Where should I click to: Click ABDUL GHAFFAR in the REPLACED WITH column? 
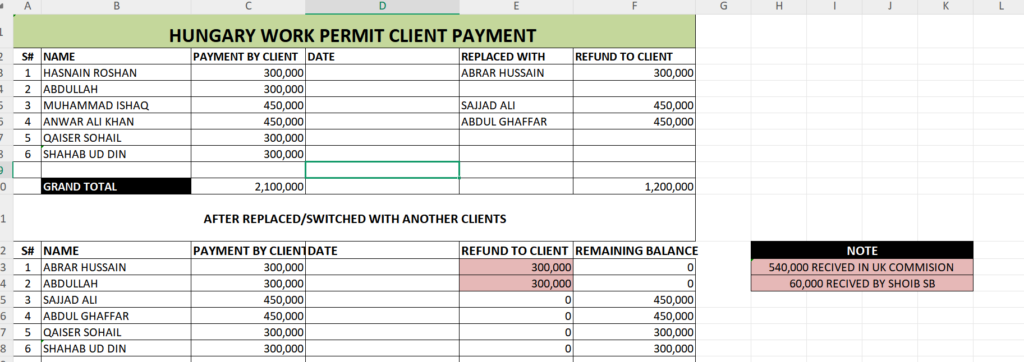coord(516,122)
